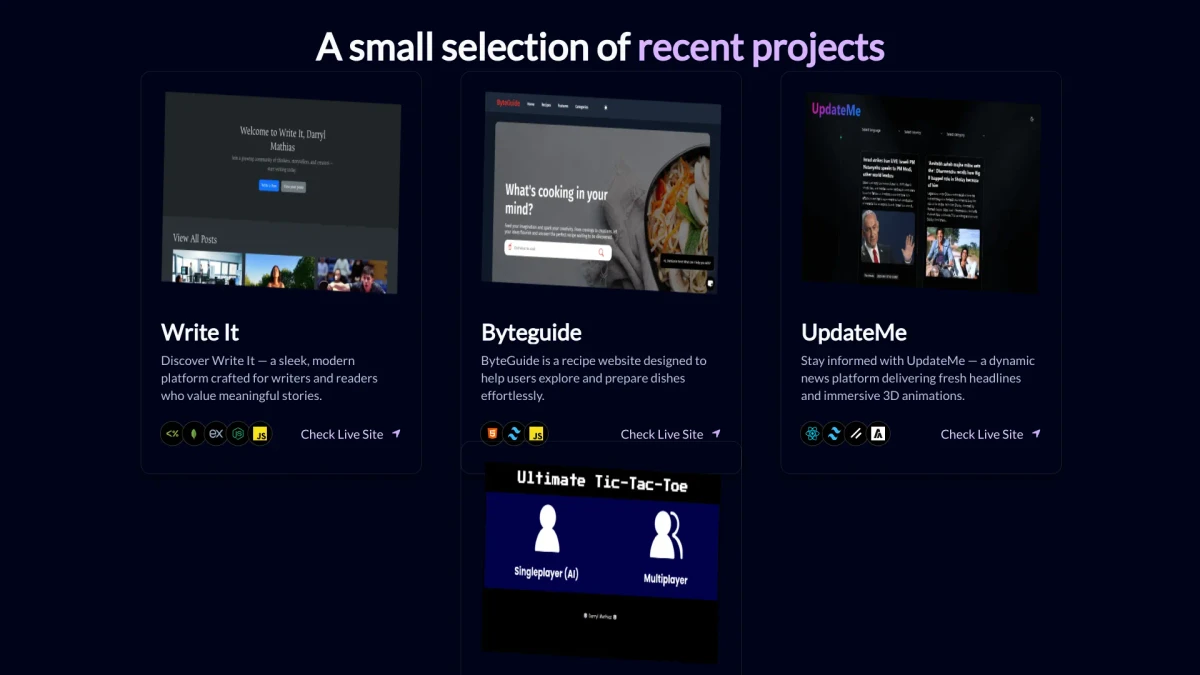Click the double-slash icon on UpdateMe card
Viewport: 1200px width, 675px height.
(856, 434)
